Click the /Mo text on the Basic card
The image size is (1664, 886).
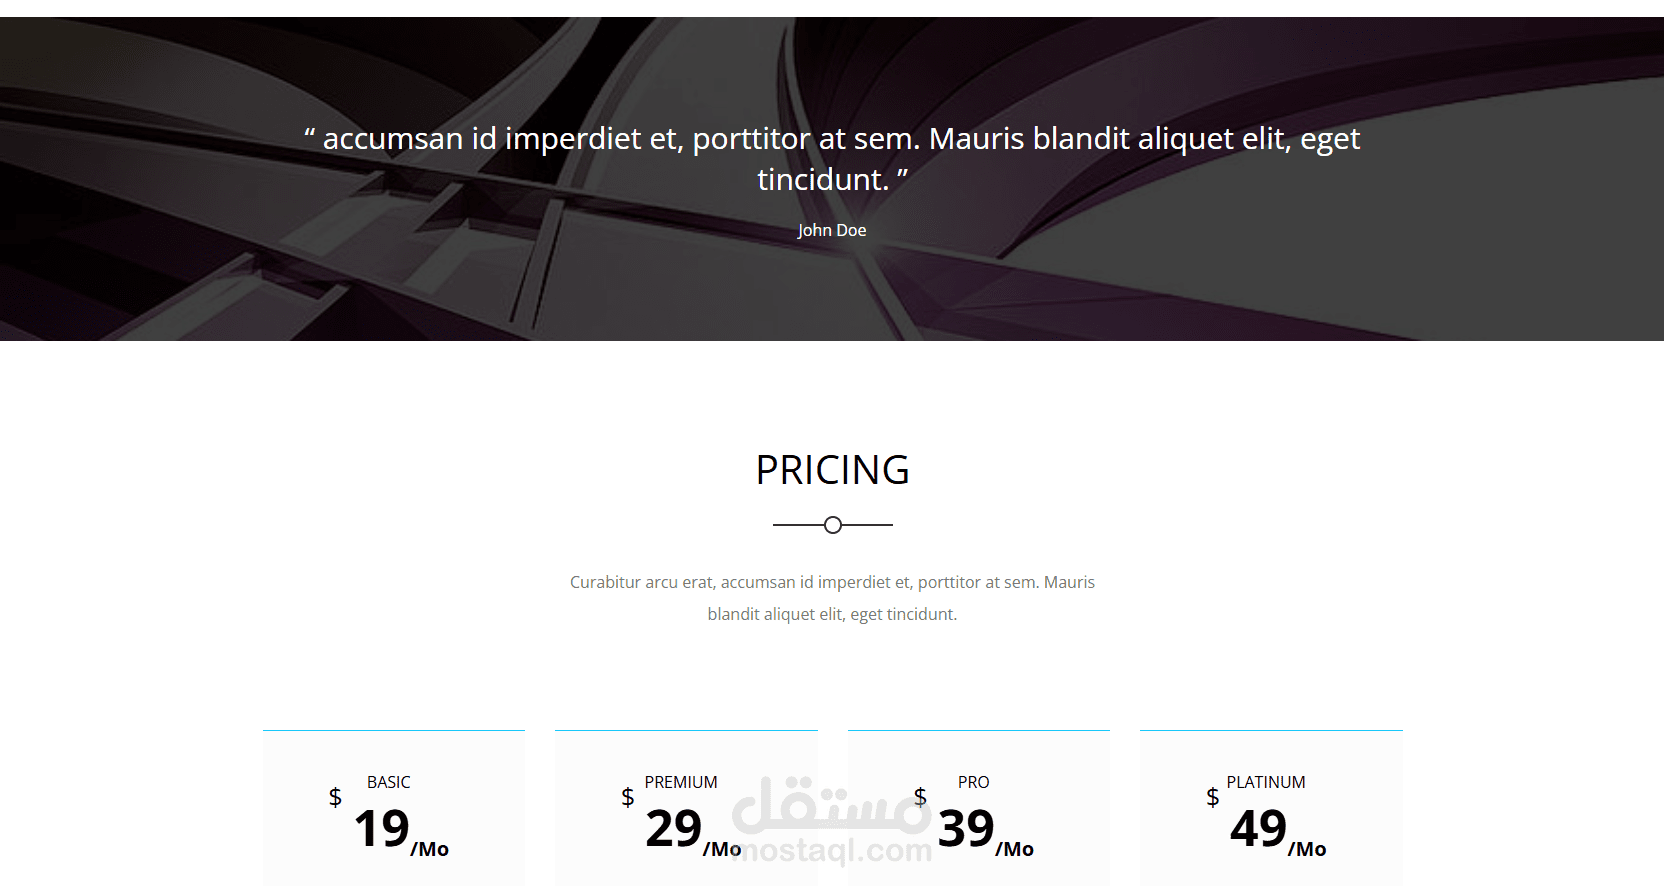click(430, 849)
